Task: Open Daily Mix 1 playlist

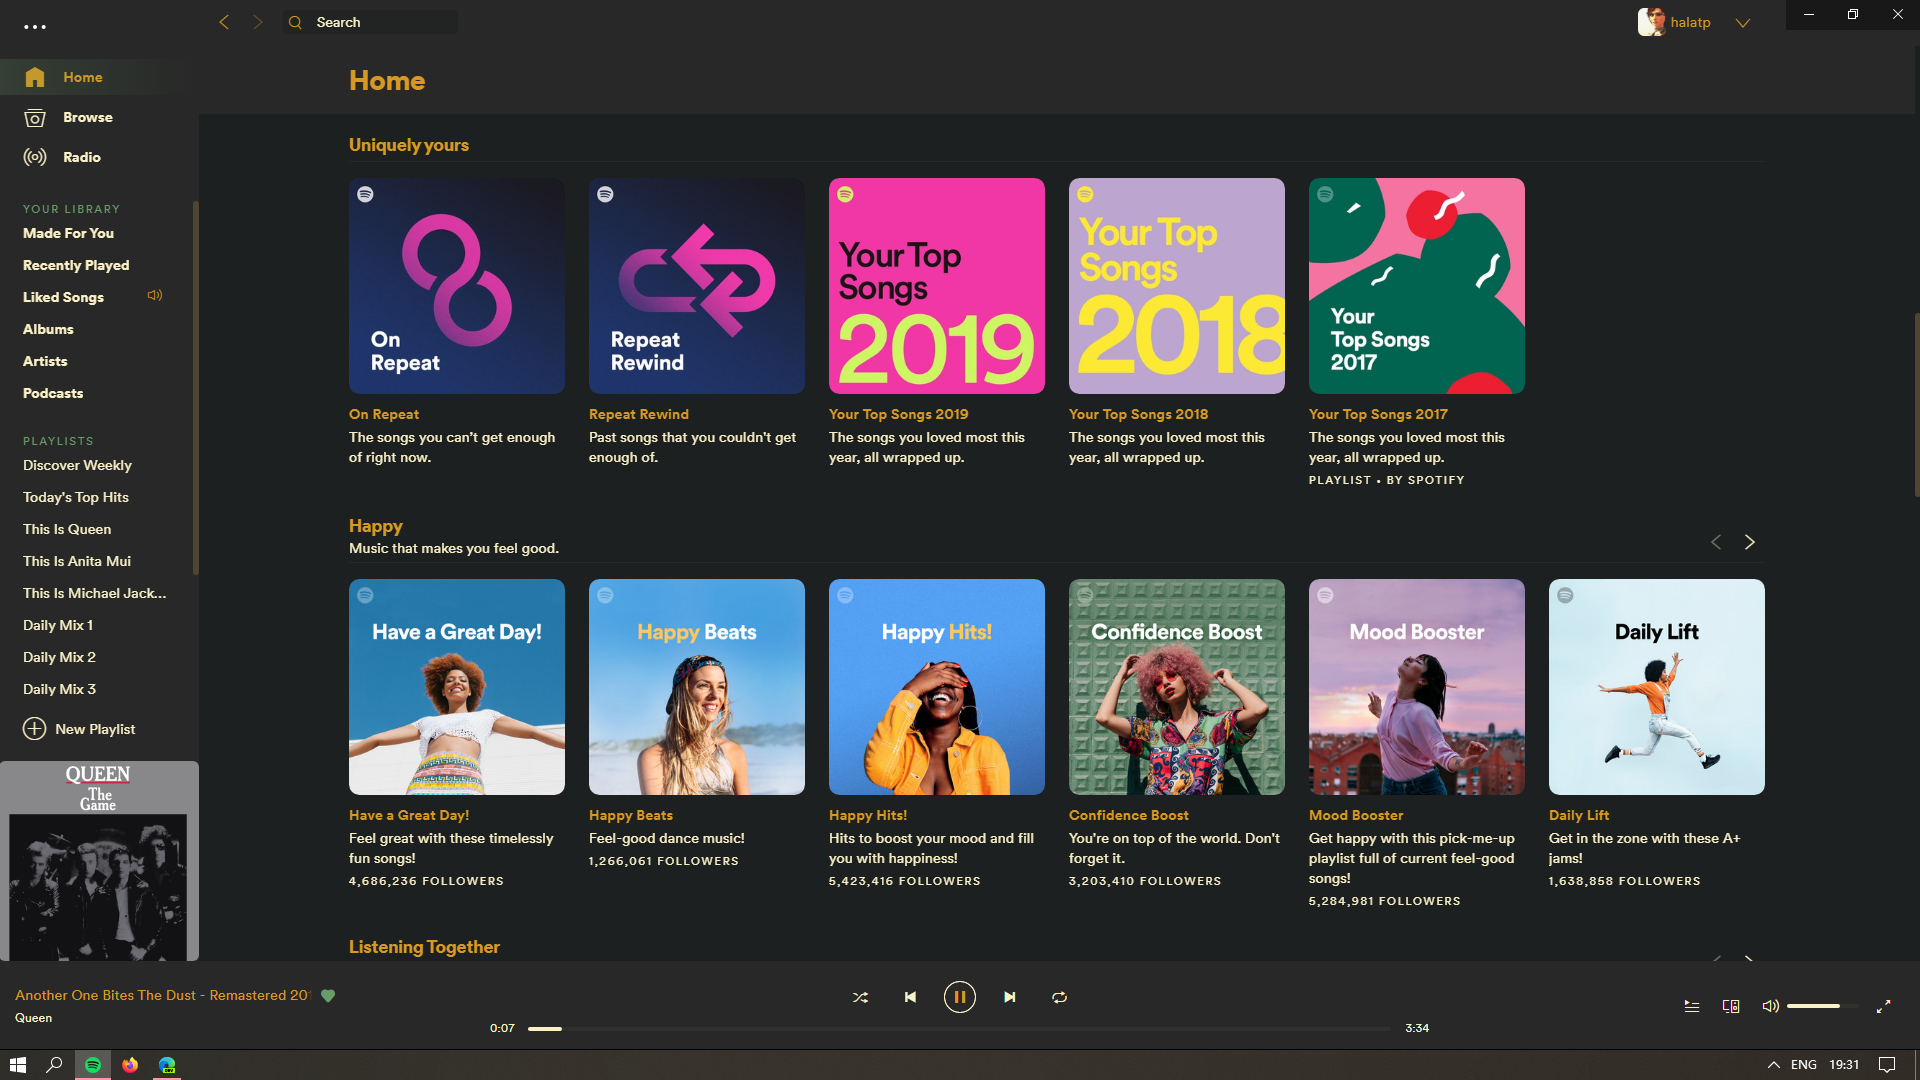Action: (x=58, y=625)
